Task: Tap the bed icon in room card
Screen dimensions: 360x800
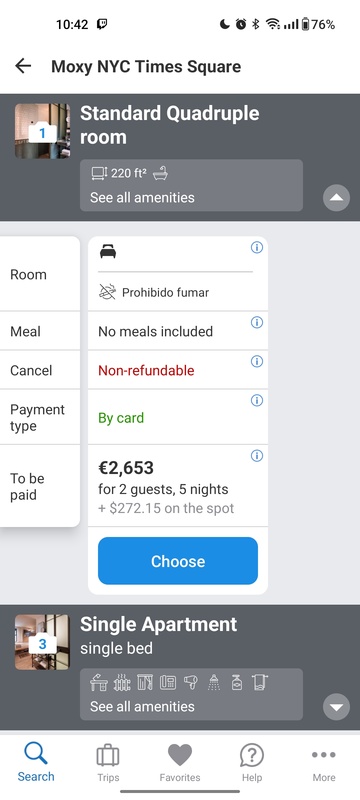Action: (108, 252)
